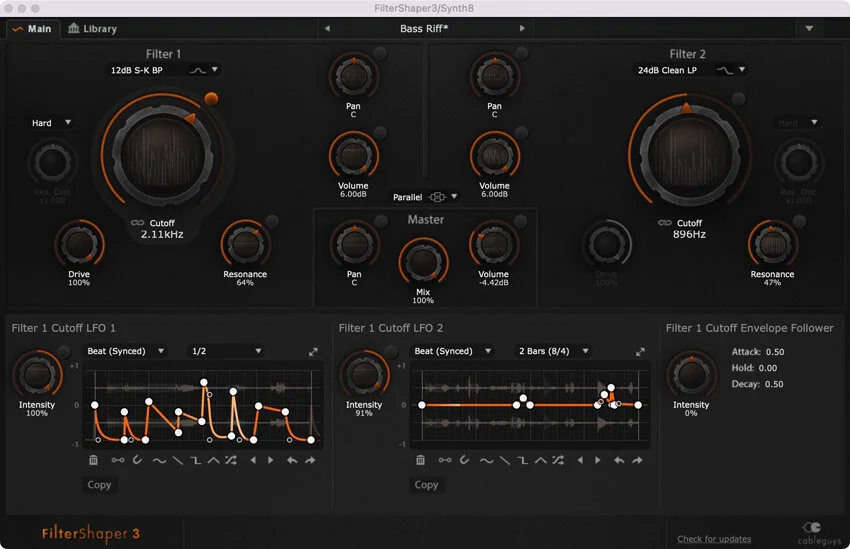
Task: Click Copy under the LFO 2 editor
Action: pos(426,485)
